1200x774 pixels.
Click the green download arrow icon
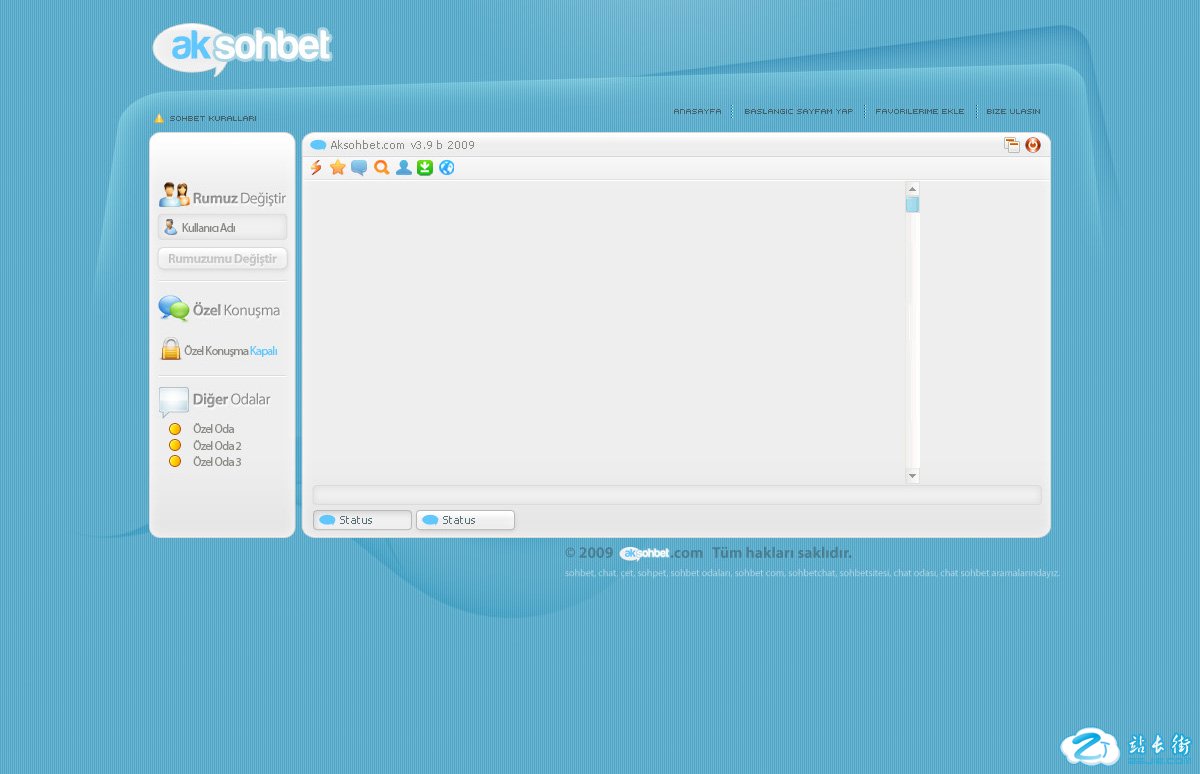(425, 168)
